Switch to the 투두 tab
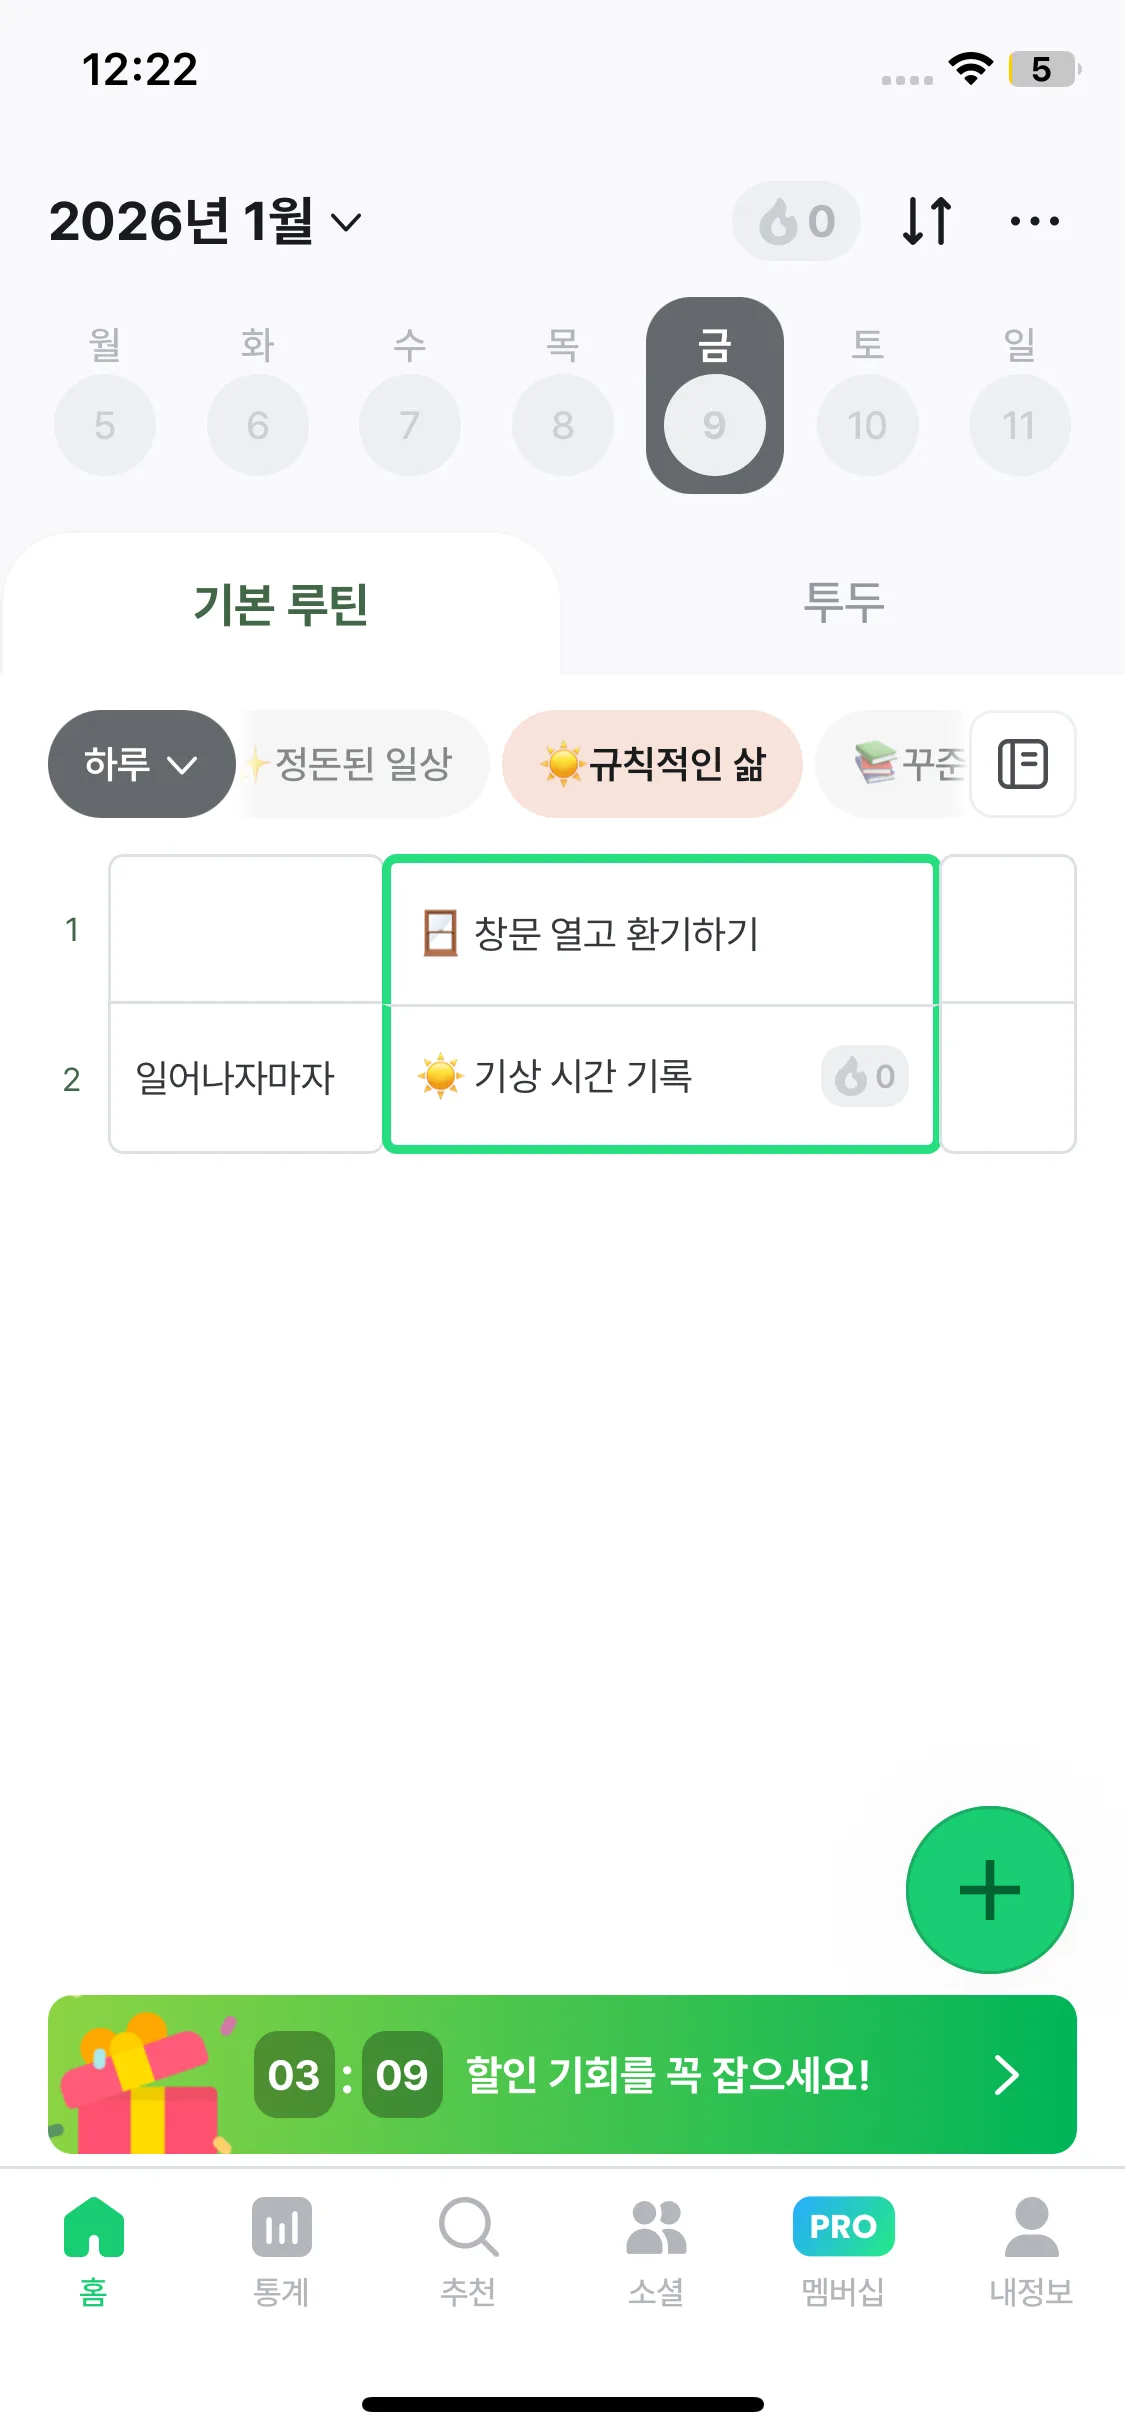Screen dimensions: 1125x2436 click(844, 603)
